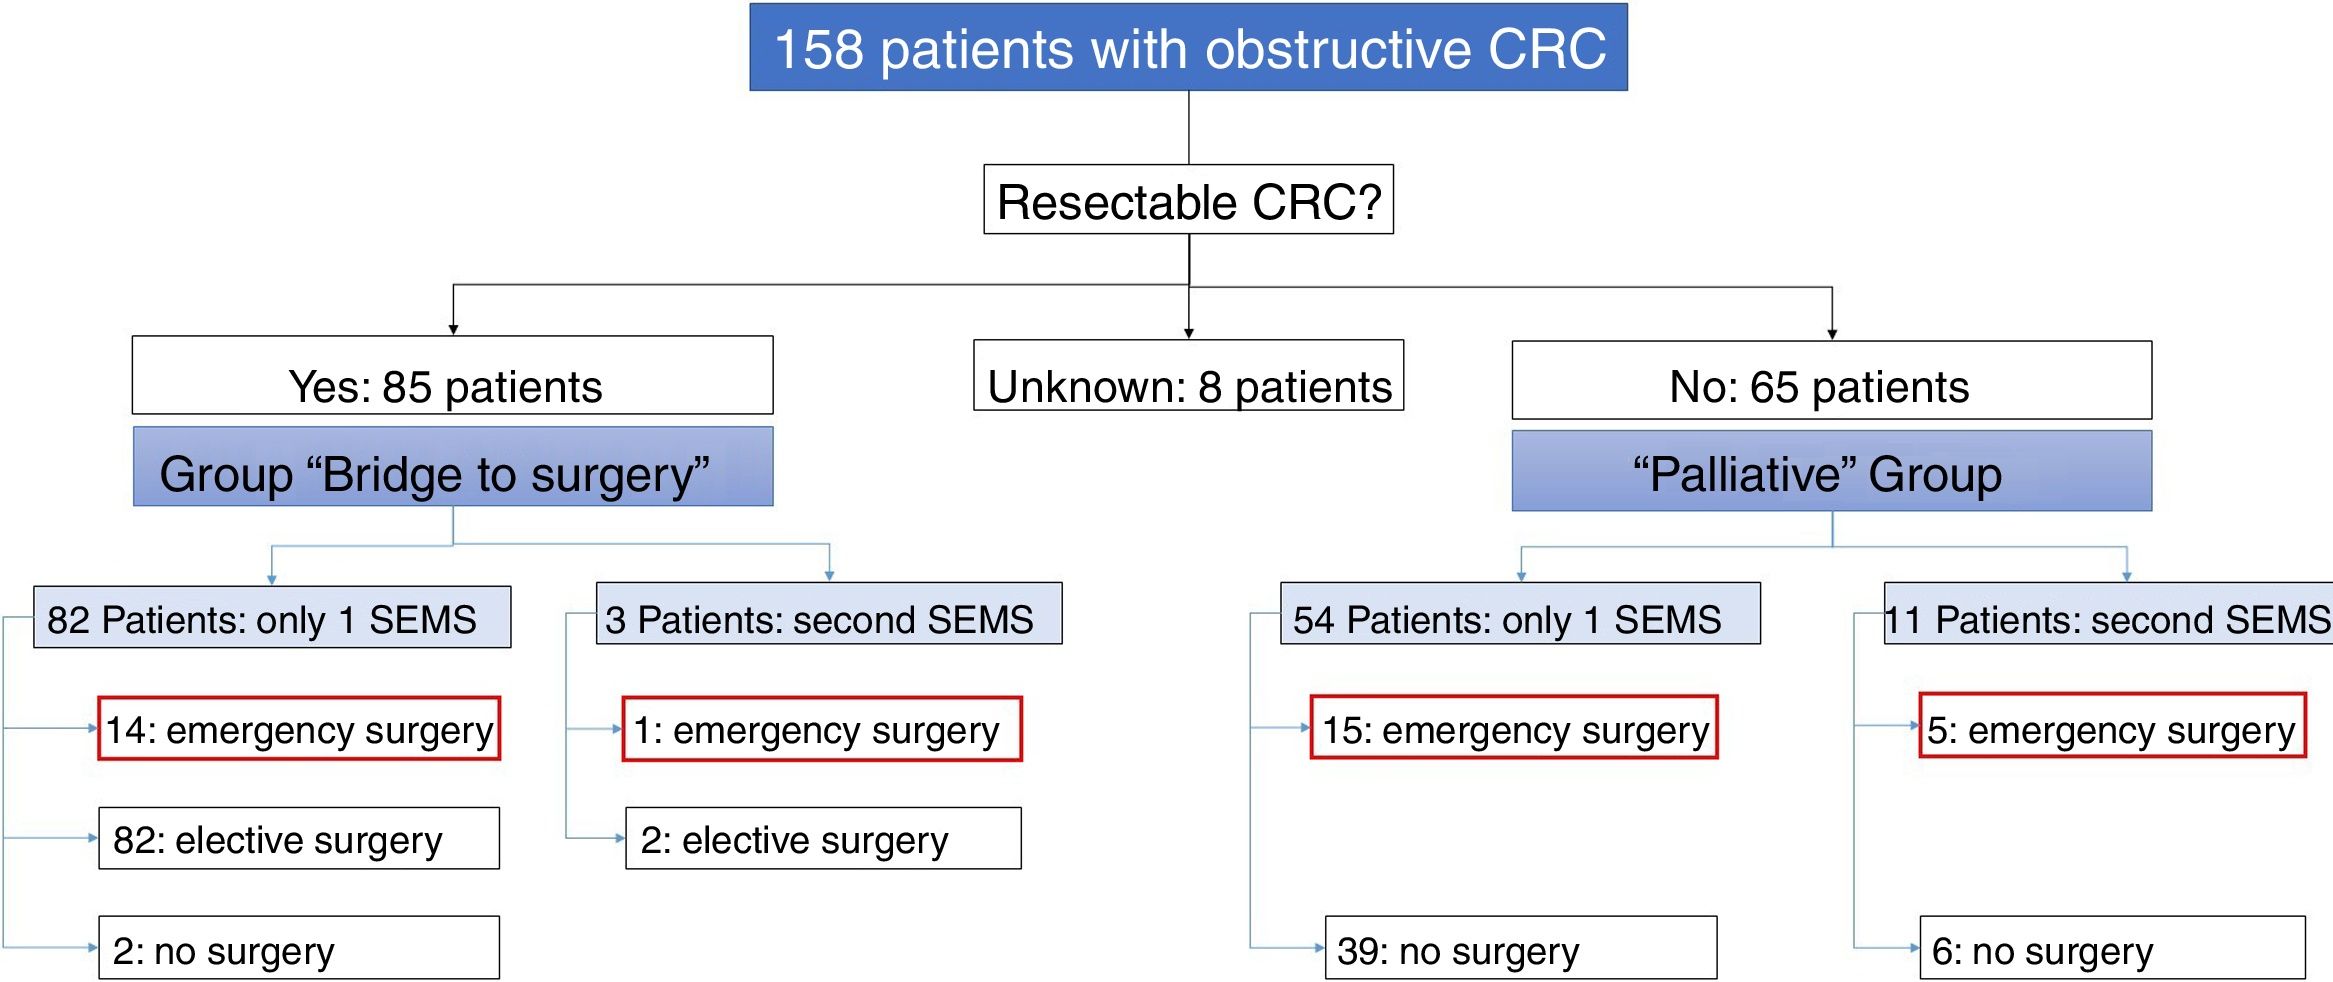2333x982 pixels.
Task: Select the "6: no surgery" box
Action: click(x=2112, y=948)
